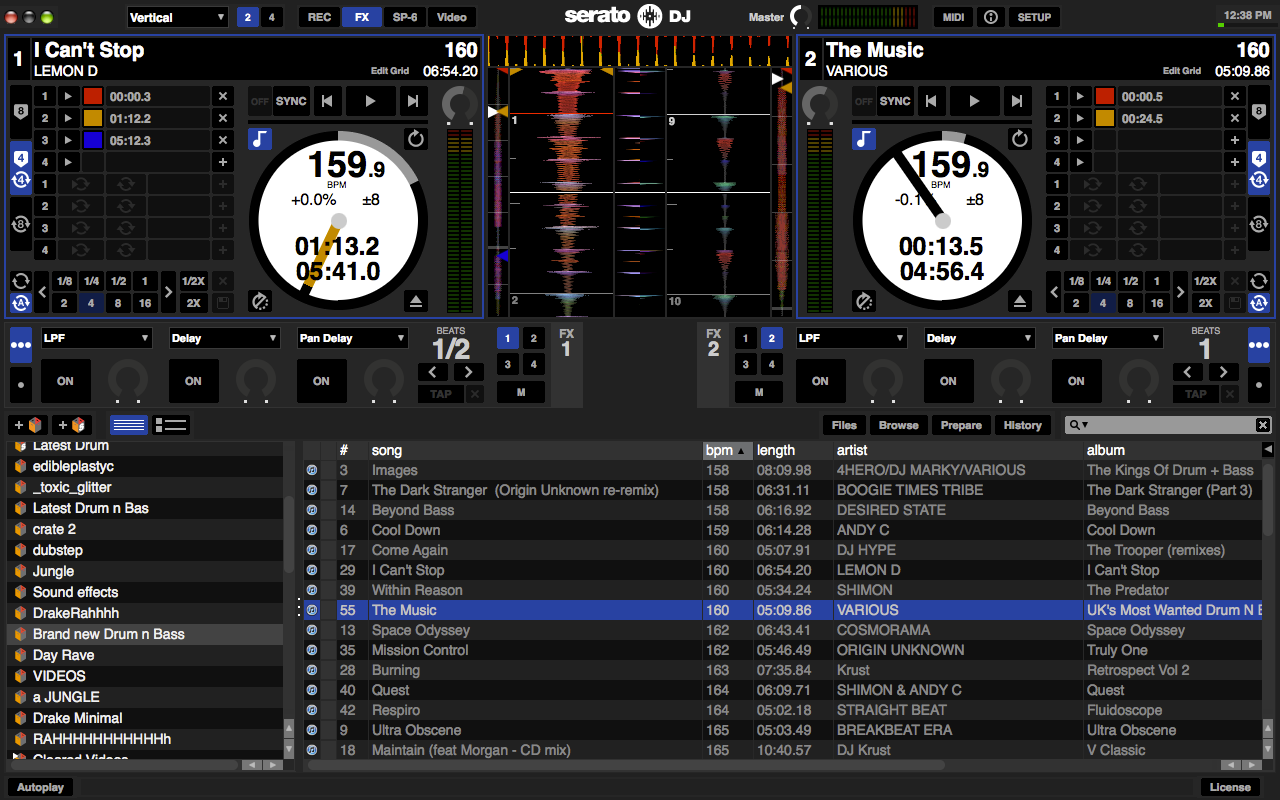Enable repeat on deck 1 platter
The image size is (1280, 800).
416,139
